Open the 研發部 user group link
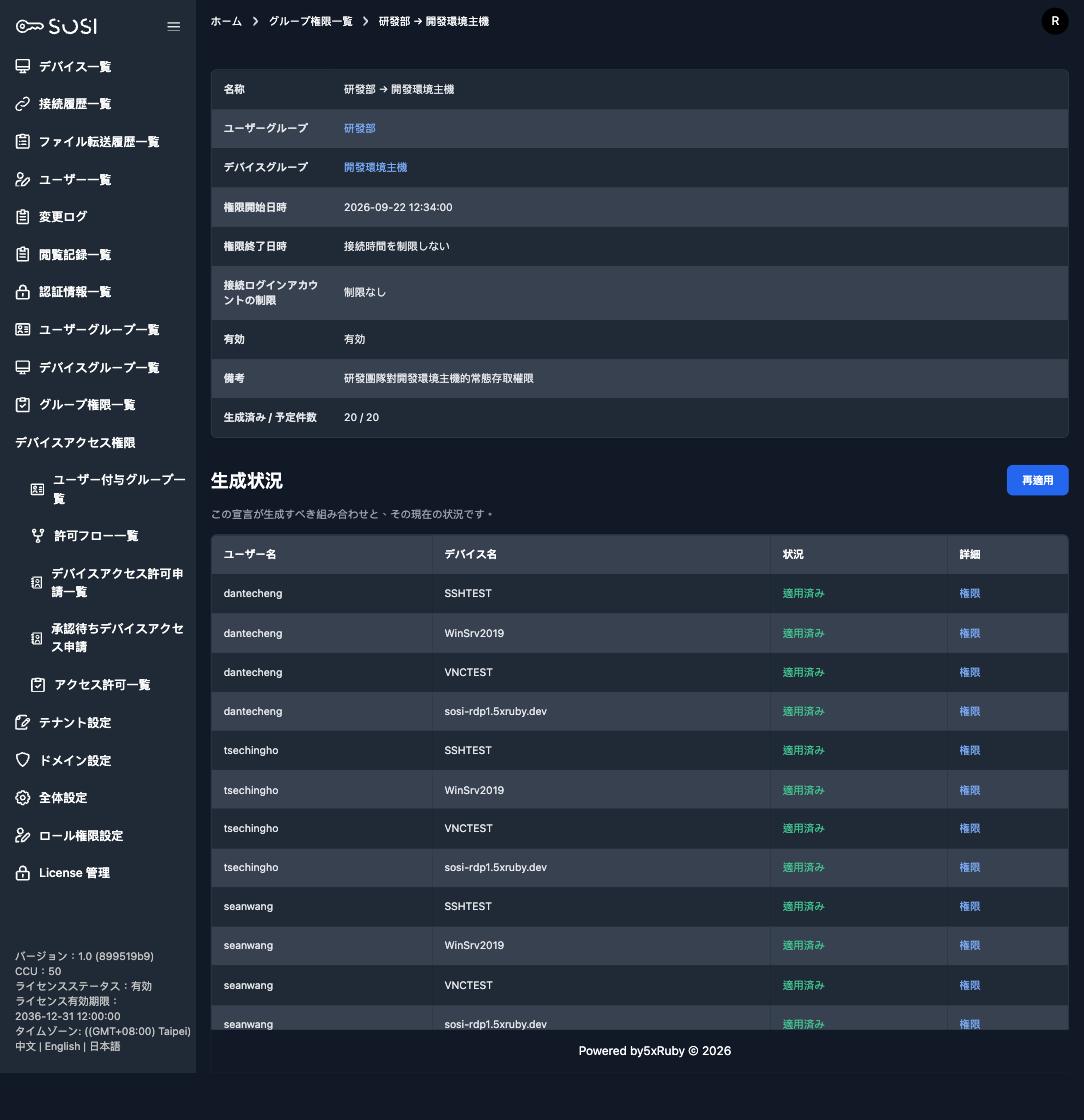 click(x=359, y=129)
